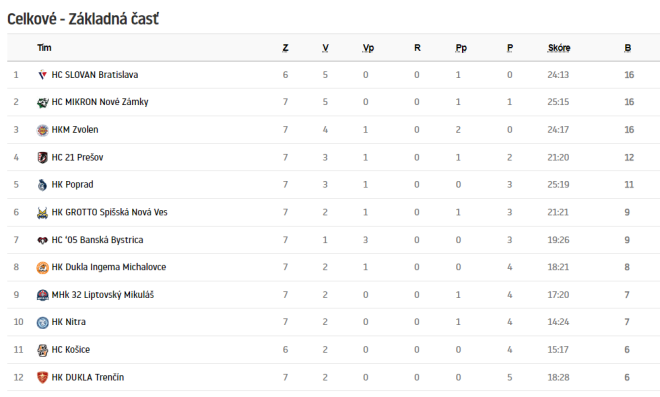This screenshot has width=660, height=397.
Task: Click the HC '05 Banská Bystrica logo
Action: pos(42,240)
